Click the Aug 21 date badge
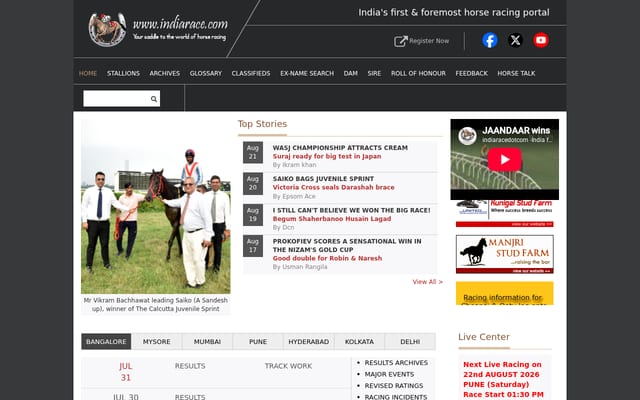Image resolution: width=640 pixels, height=400 pixels. pos(253,152)
